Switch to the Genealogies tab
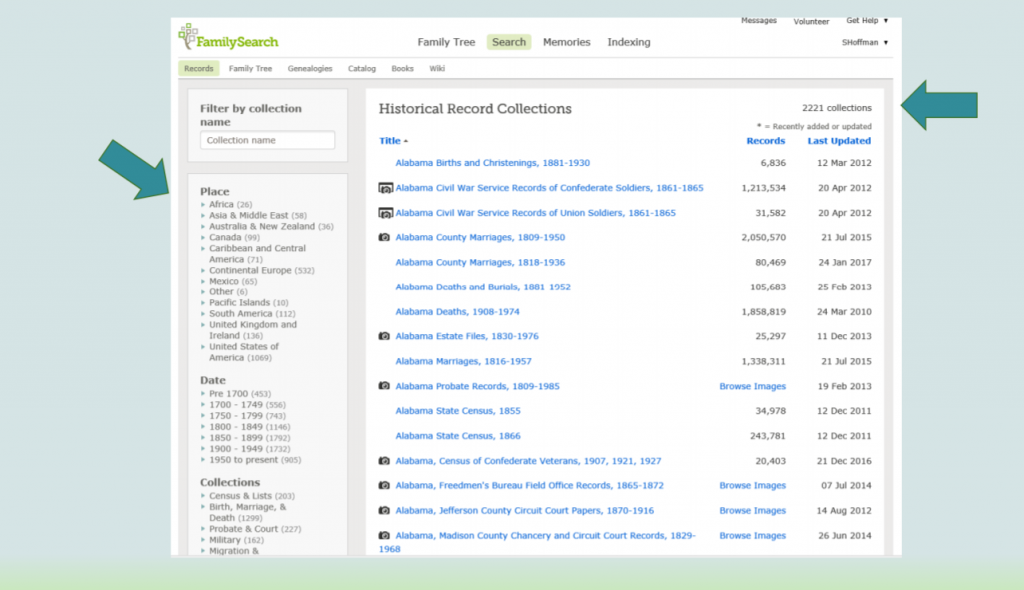The image size is (1024, 590). [x=310, y=69]
